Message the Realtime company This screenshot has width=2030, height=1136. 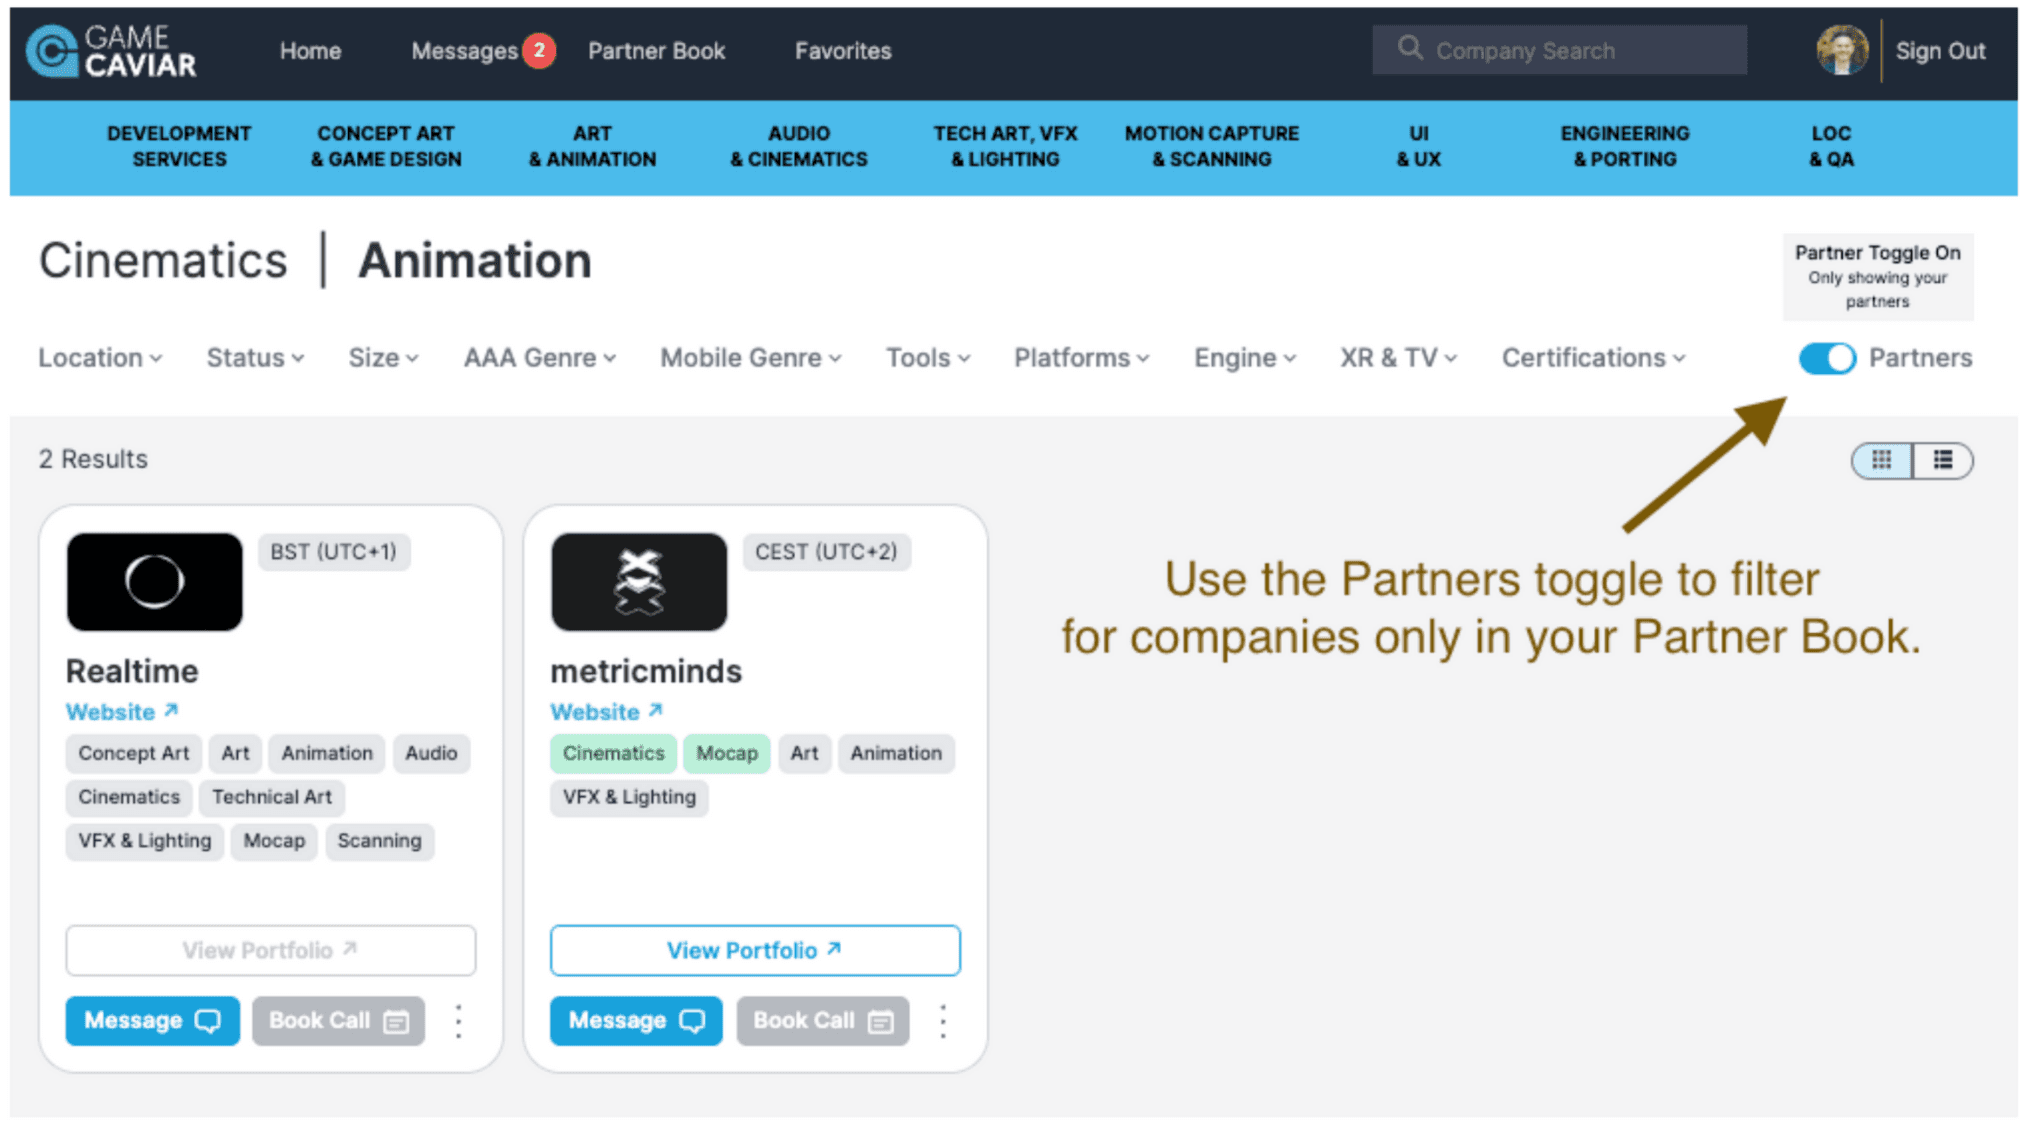click(152, 1021)
